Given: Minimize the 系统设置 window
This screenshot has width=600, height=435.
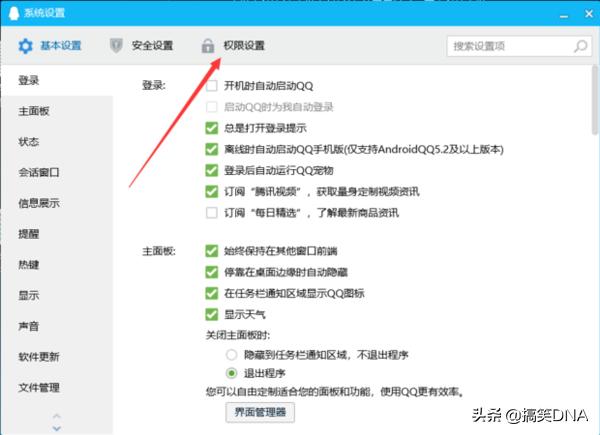Looking at the screenshot, I should click(x=564, y=16).
